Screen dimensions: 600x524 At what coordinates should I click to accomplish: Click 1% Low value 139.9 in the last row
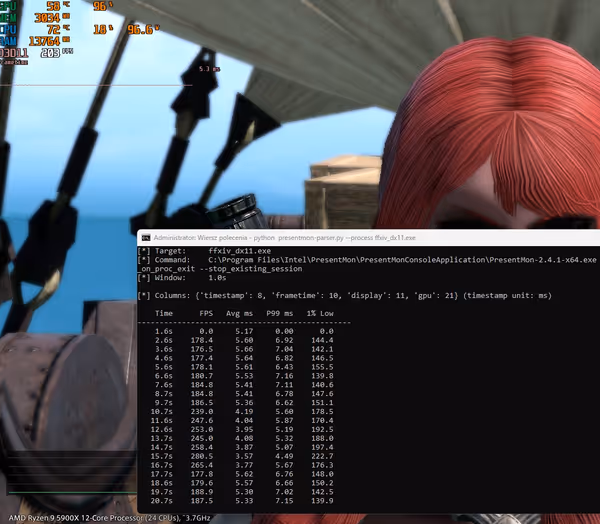pyautogui.click(x=322, y=501)
